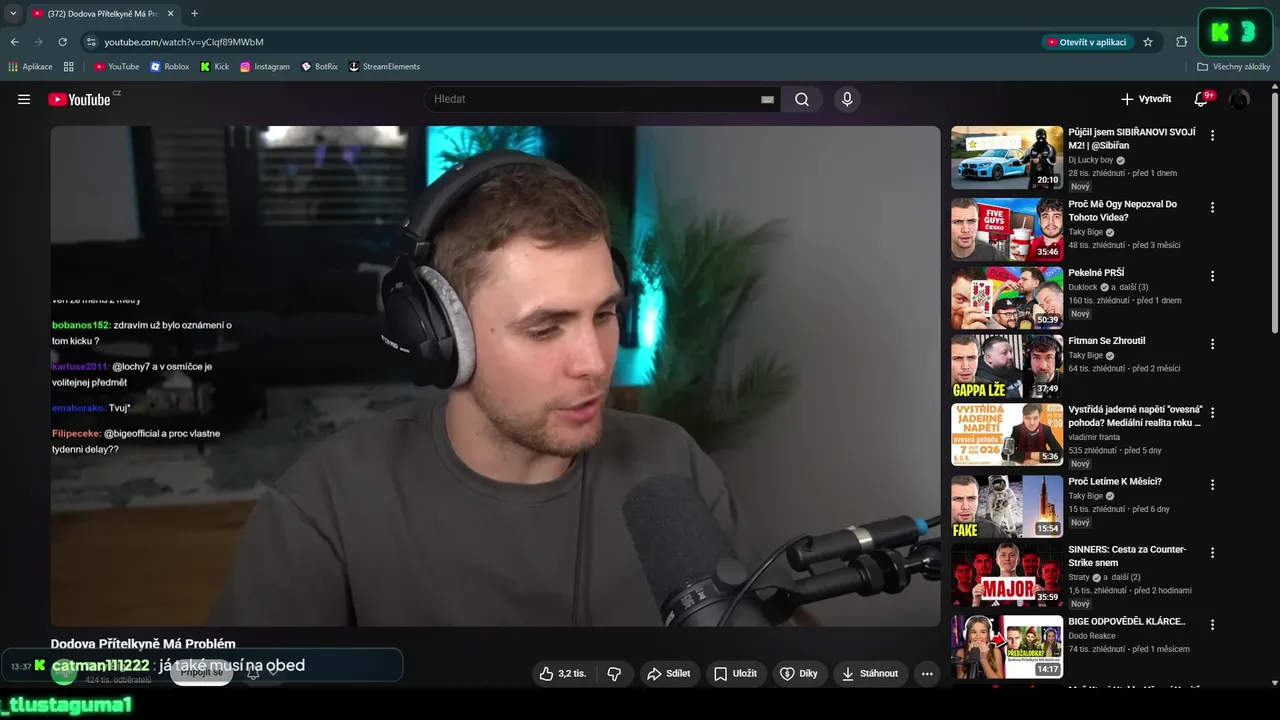Screen dimensions: 1280x720
Task: Open options for BIGE ODPOVĚDĚL KLÁRCE video
Action: 1212,624
